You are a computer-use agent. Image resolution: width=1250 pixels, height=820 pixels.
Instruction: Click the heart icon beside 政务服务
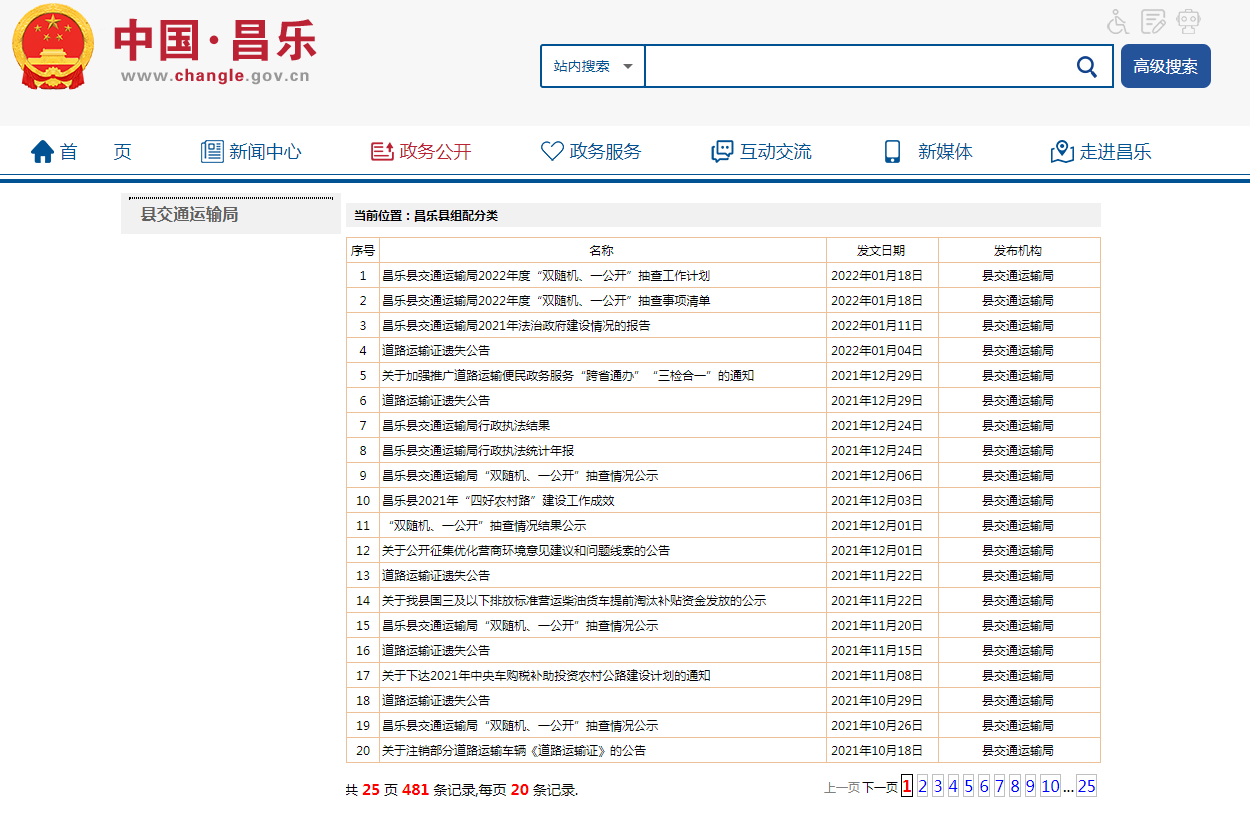(552, 152)
